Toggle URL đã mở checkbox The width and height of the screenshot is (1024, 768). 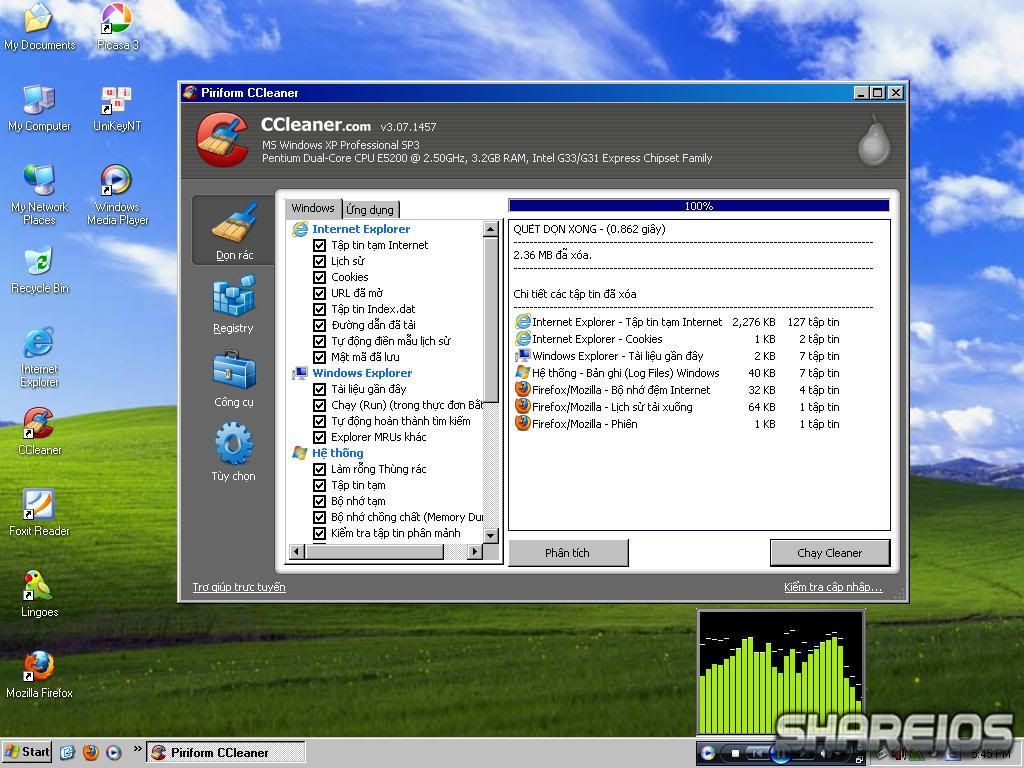(x=319, y=293)
